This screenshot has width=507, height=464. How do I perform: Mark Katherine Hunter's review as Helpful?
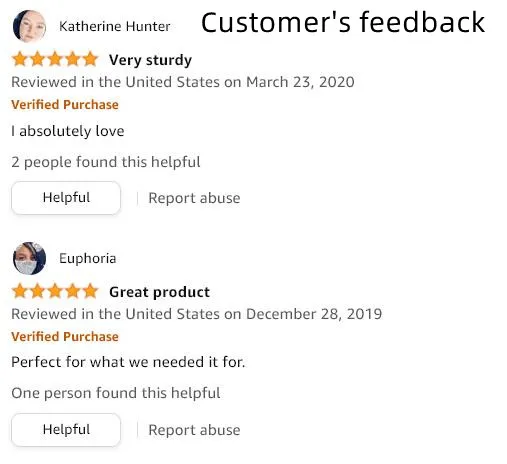pyautogui.click(x=66, y=198)
